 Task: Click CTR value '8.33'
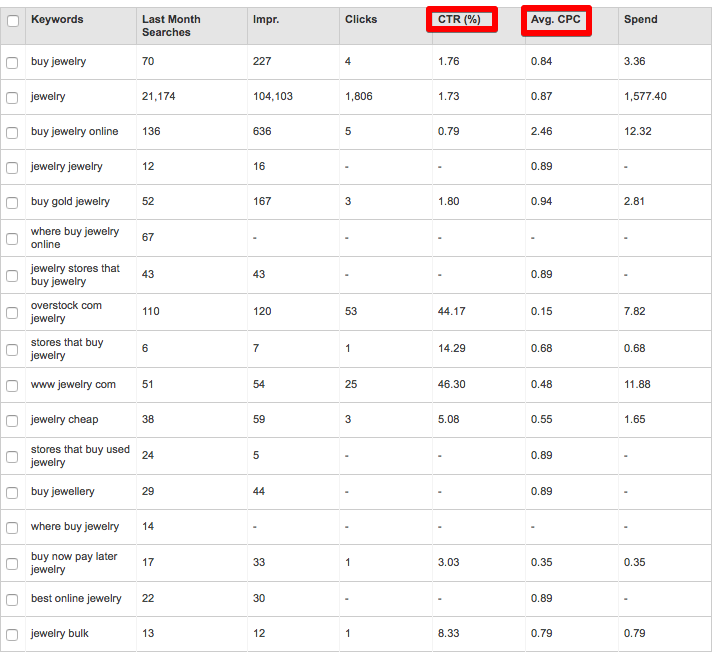[449, 633]
